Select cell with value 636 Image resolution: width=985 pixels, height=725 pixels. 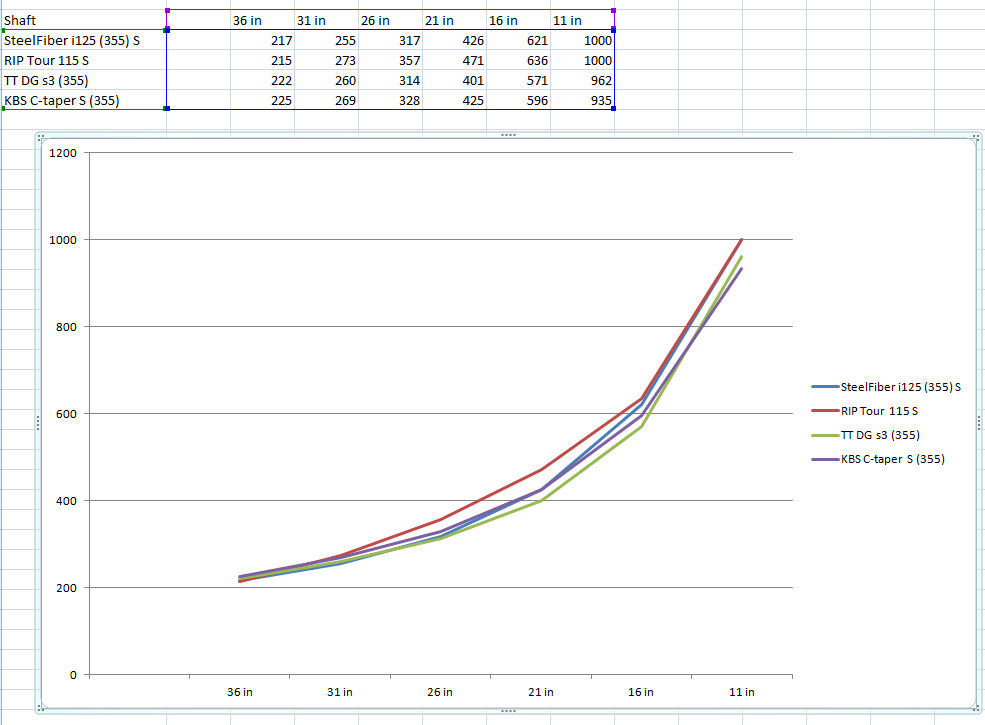tap(519, 60)
